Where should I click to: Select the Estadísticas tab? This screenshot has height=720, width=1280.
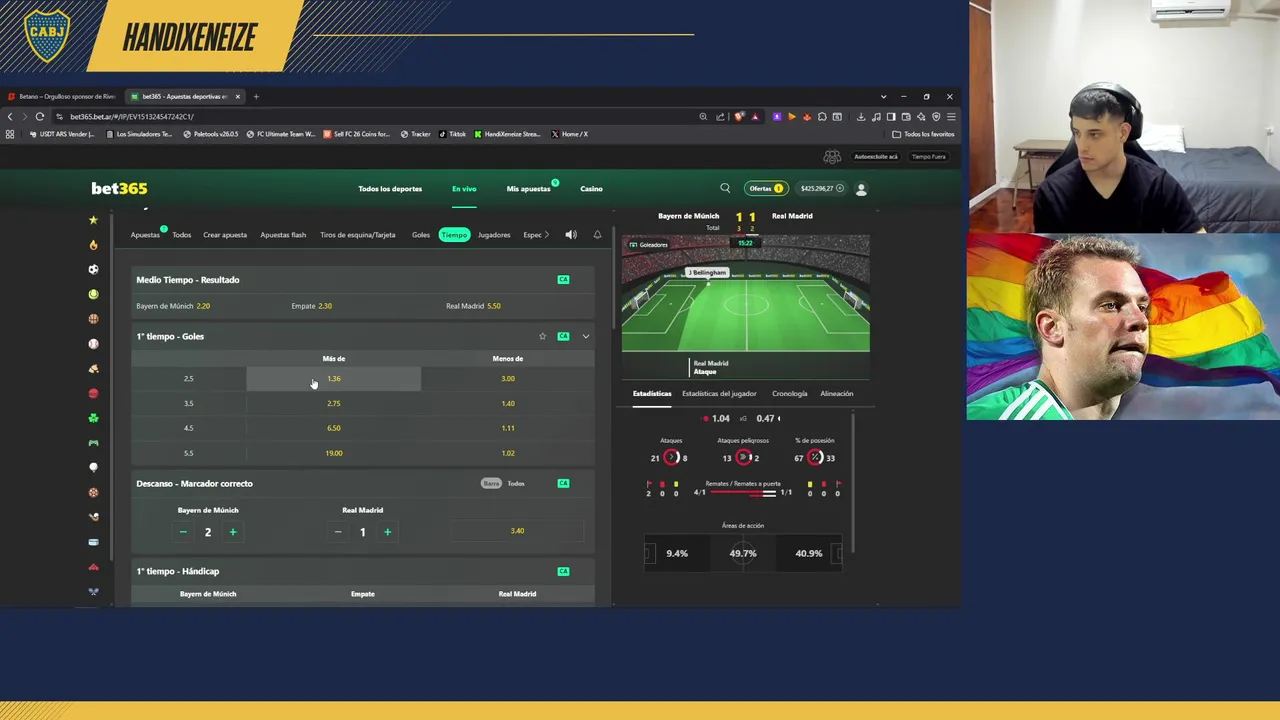tap(652, 394)
